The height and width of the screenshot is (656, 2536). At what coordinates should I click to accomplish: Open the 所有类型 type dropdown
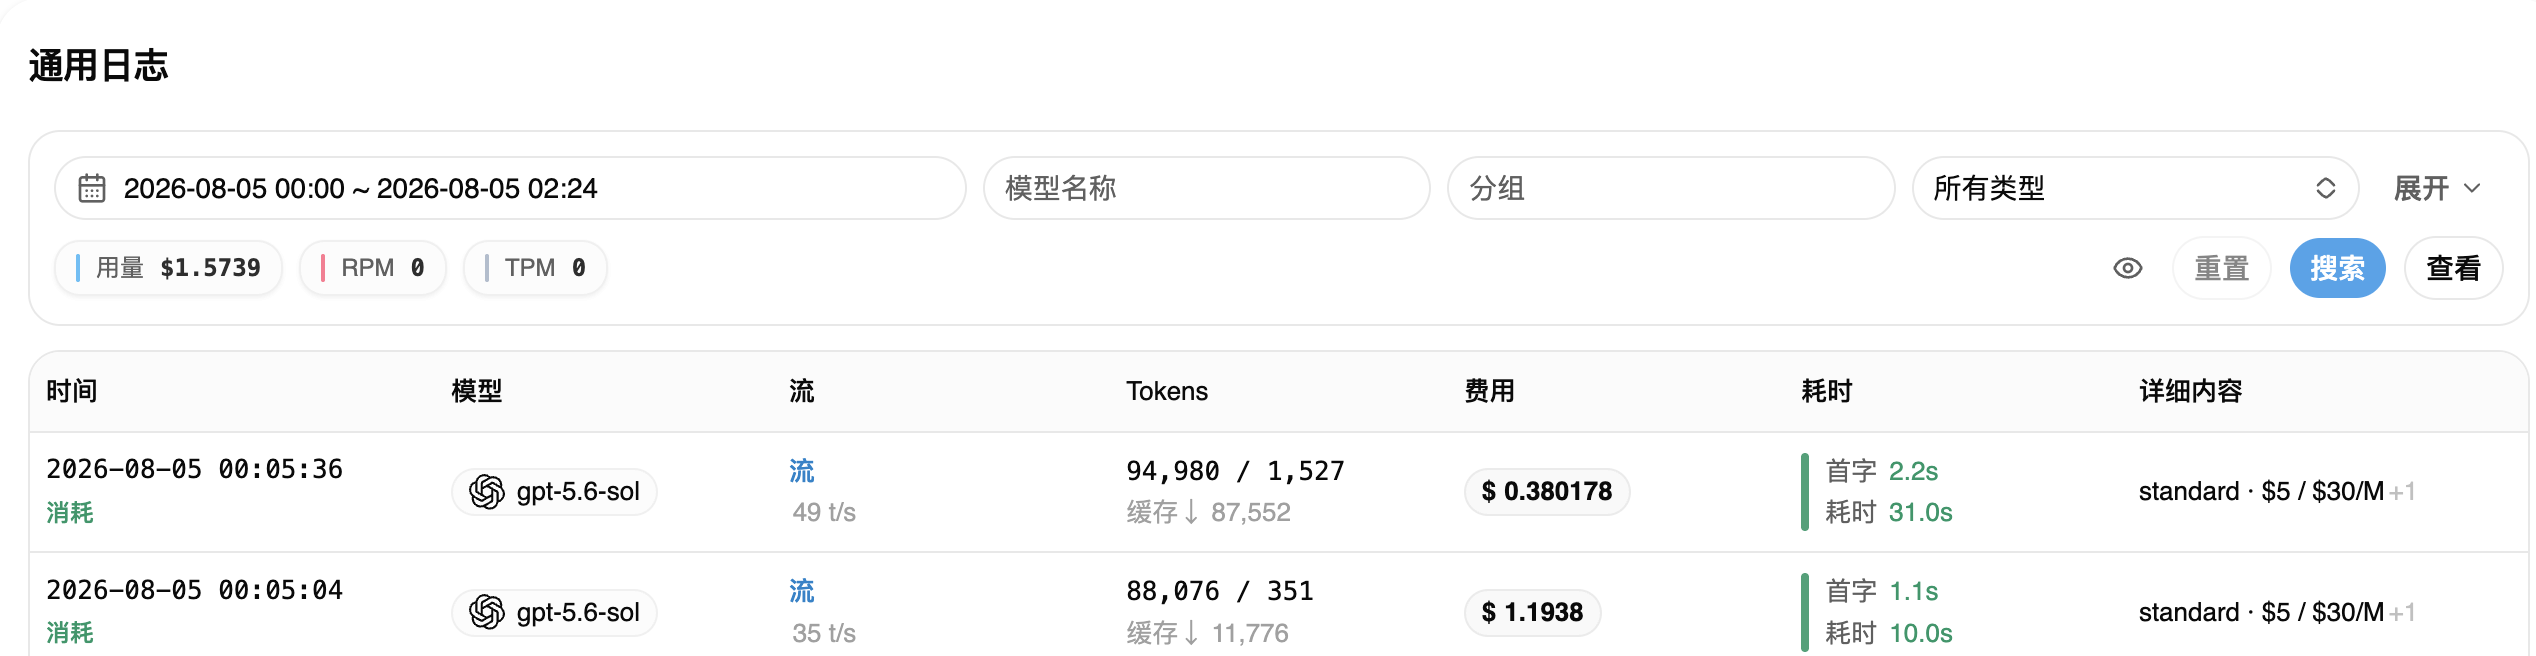(x=2135, y=188)
